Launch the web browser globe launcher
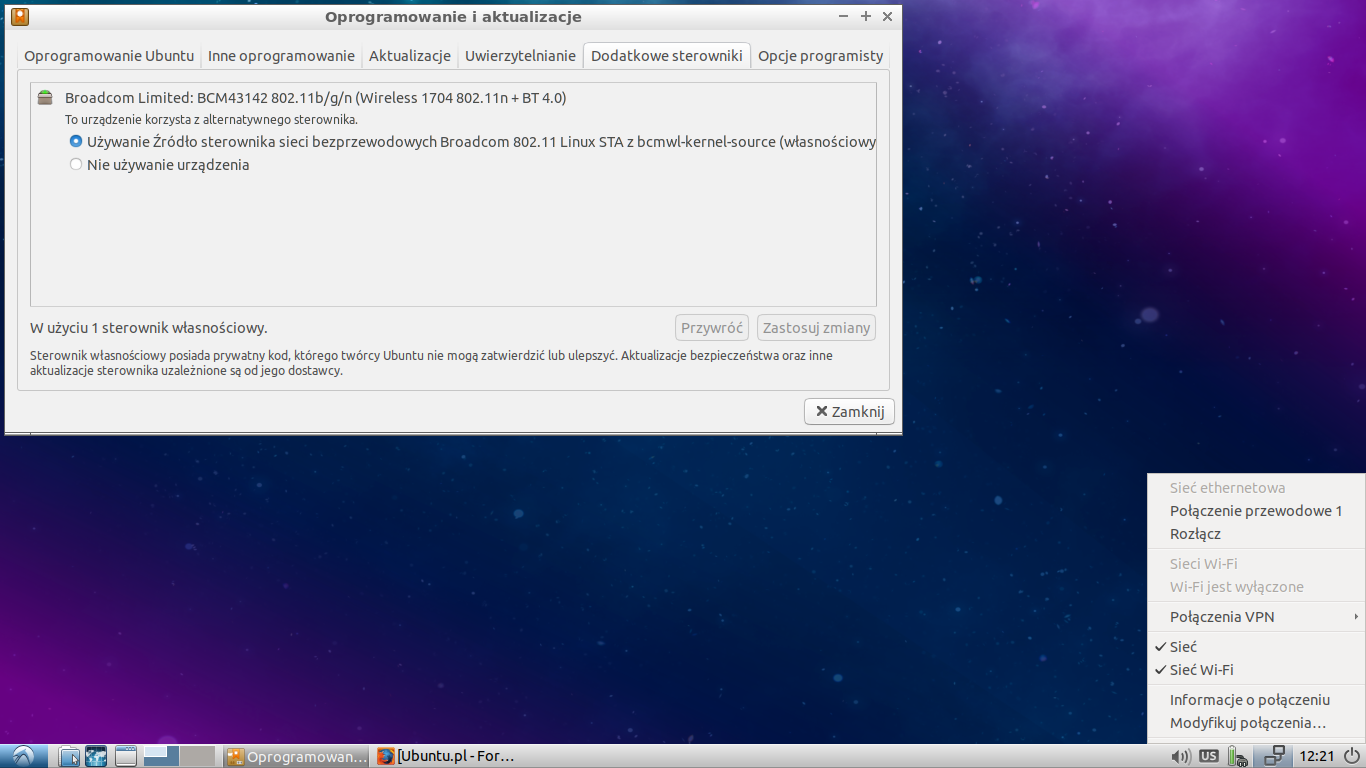 (x=96, y=756)
